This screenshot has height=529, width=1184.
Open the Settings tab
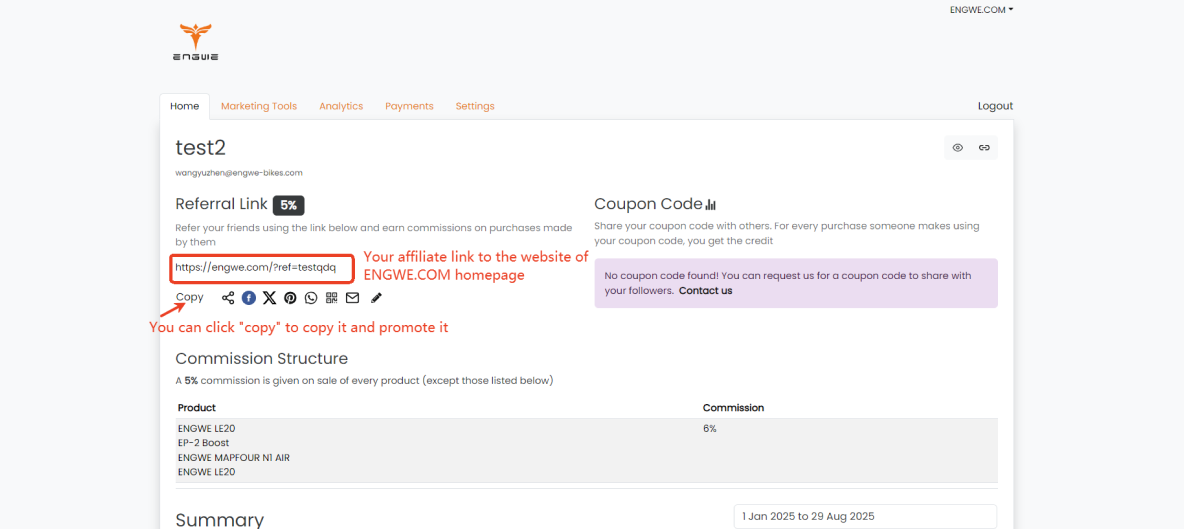click(475, 106)
